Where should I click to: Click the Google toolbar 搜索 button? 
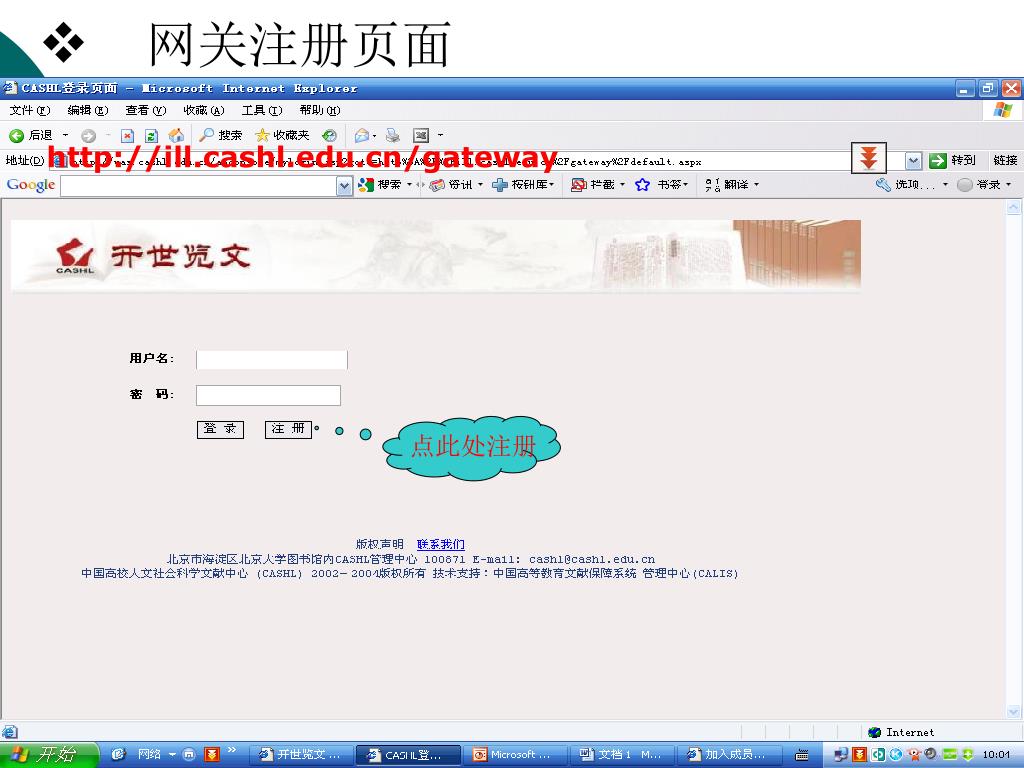coord(380,185)
